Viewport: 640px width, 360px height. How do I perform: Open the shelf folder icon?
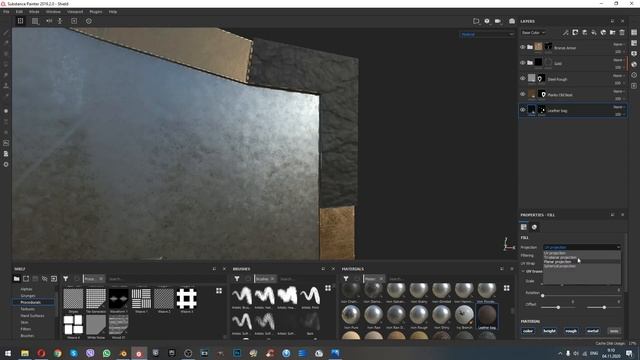click(x=16, y=279)
